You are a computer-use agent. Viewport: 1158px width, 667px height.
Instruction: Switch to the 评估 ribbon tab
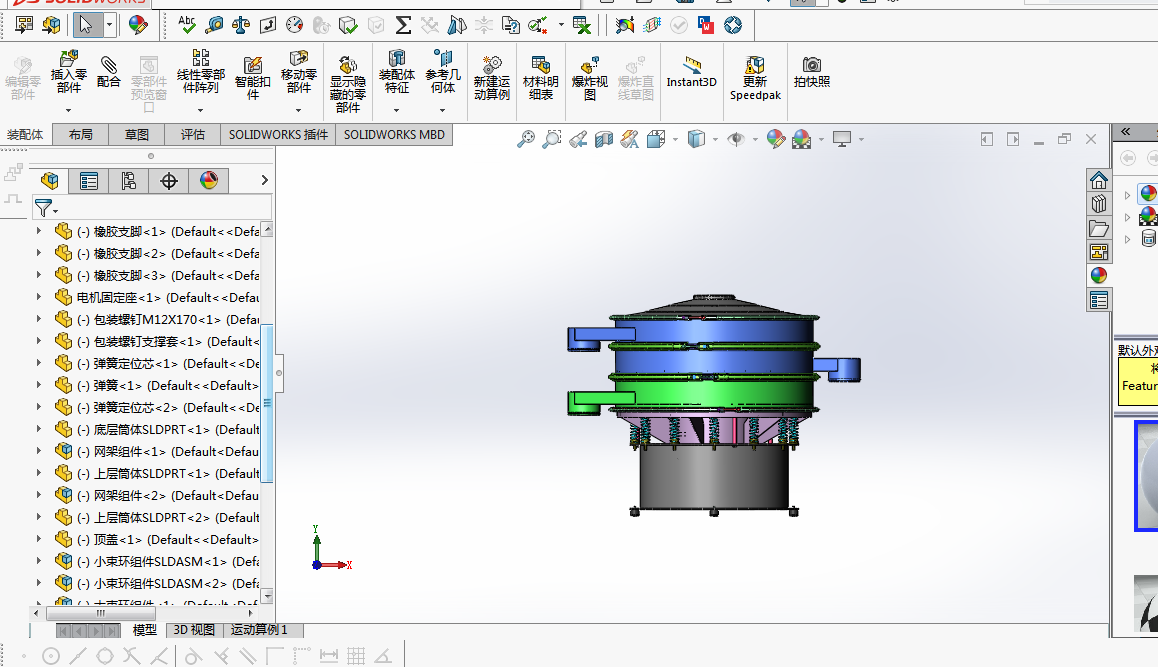point(192,135)
